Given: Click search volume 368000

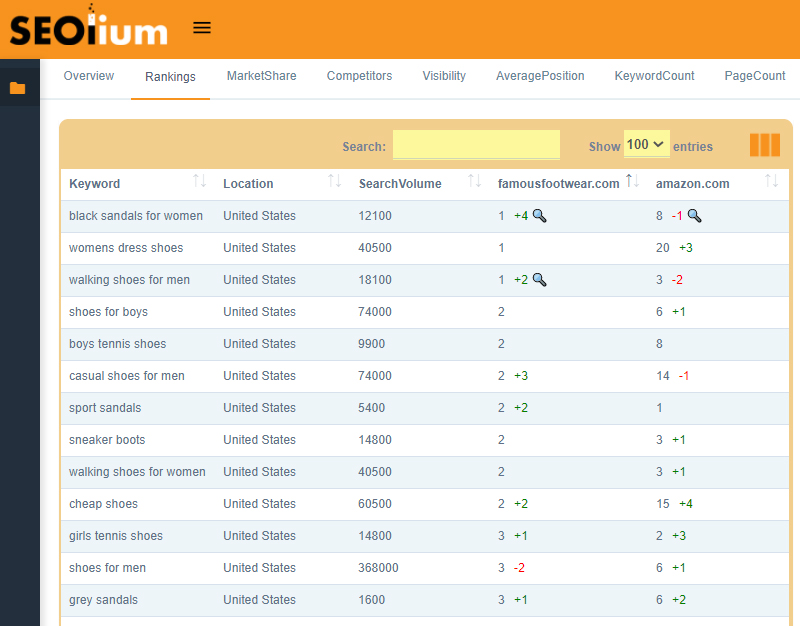Looking at the screenshot, I should click(378, 568).
